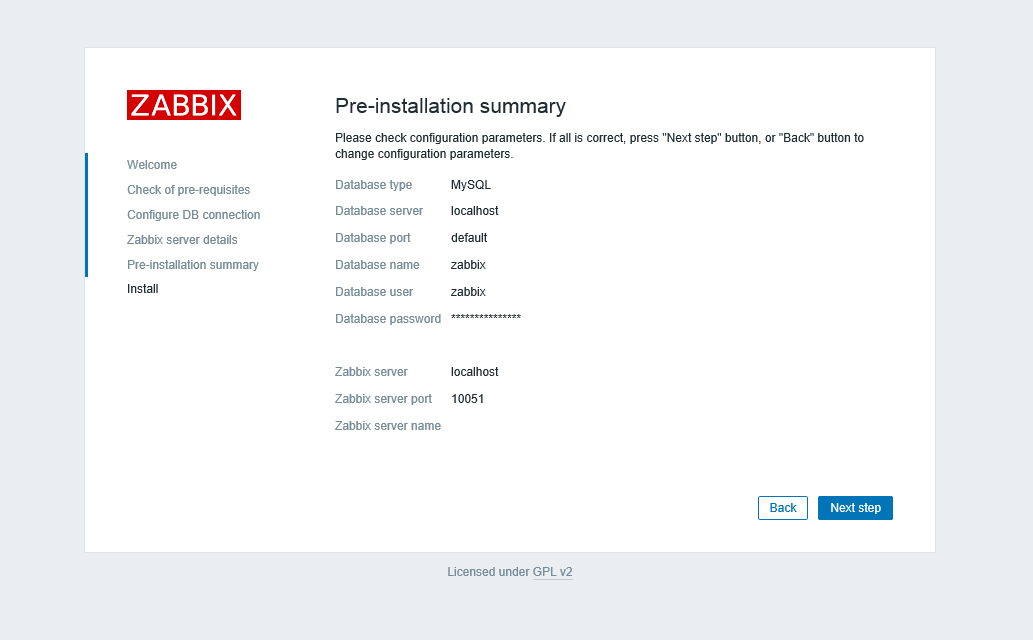This screenshot has height=640, width=1033.
Task: Click the Zabbix server localhost value
Action: click(474, 372)
